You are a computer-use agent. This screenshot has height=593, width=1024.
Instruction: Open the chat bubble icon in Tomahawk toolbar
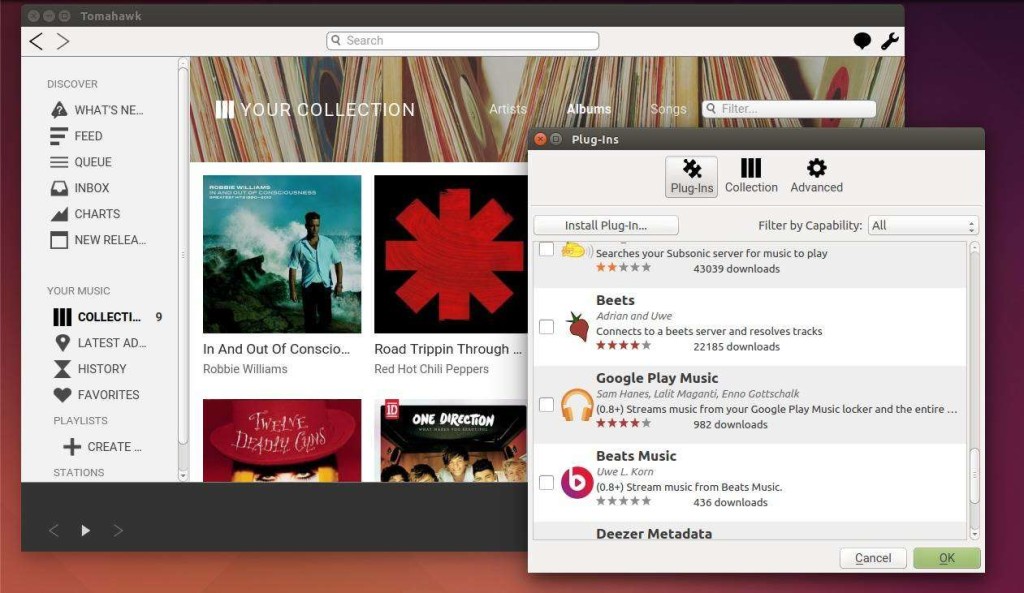862,41
